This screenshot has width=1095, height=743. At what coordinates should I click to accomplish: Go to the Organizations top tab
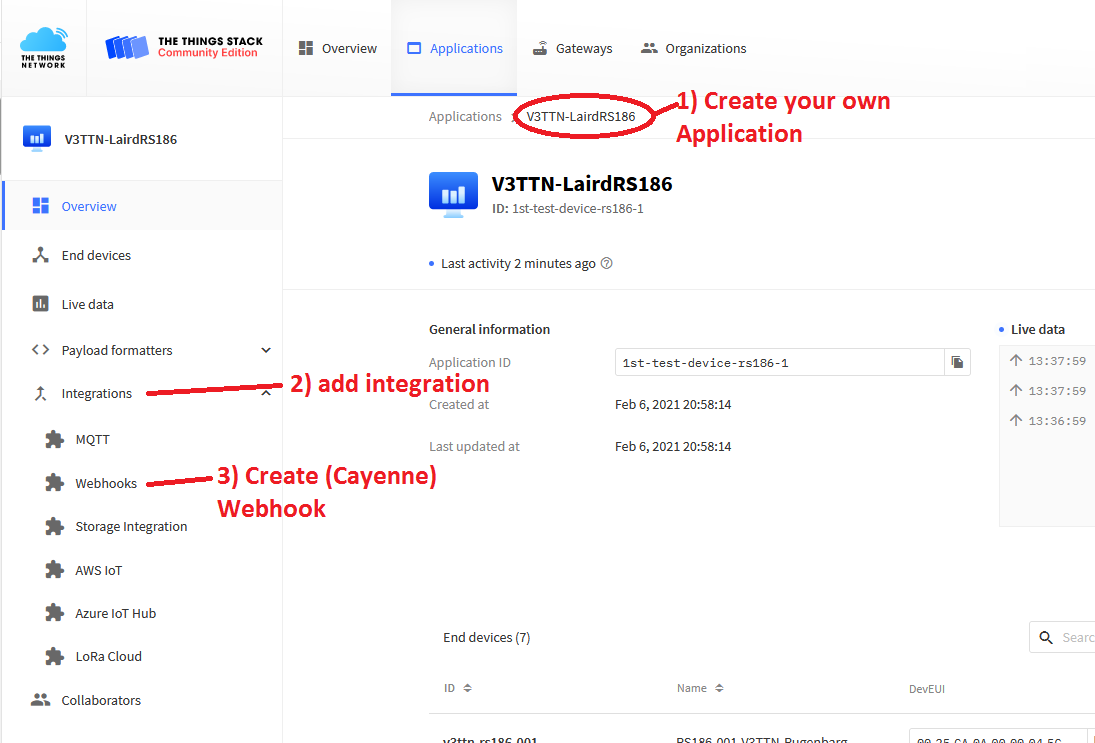693,48
